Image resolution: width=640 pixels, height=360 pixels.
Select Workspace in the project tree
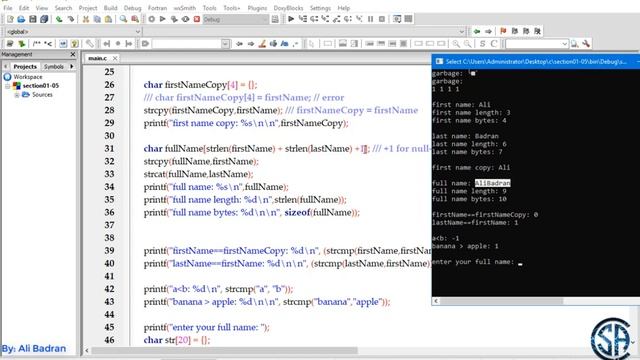28,77
